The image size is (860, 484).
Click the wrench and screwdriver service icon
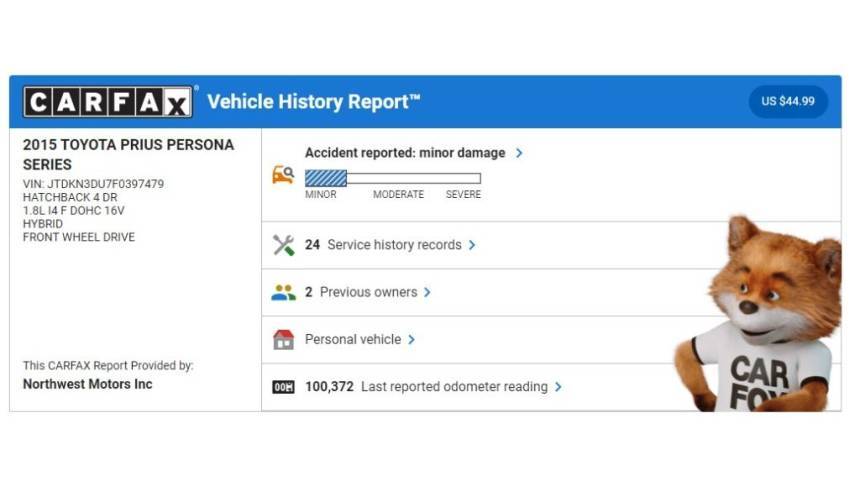(x=284, y=245)
